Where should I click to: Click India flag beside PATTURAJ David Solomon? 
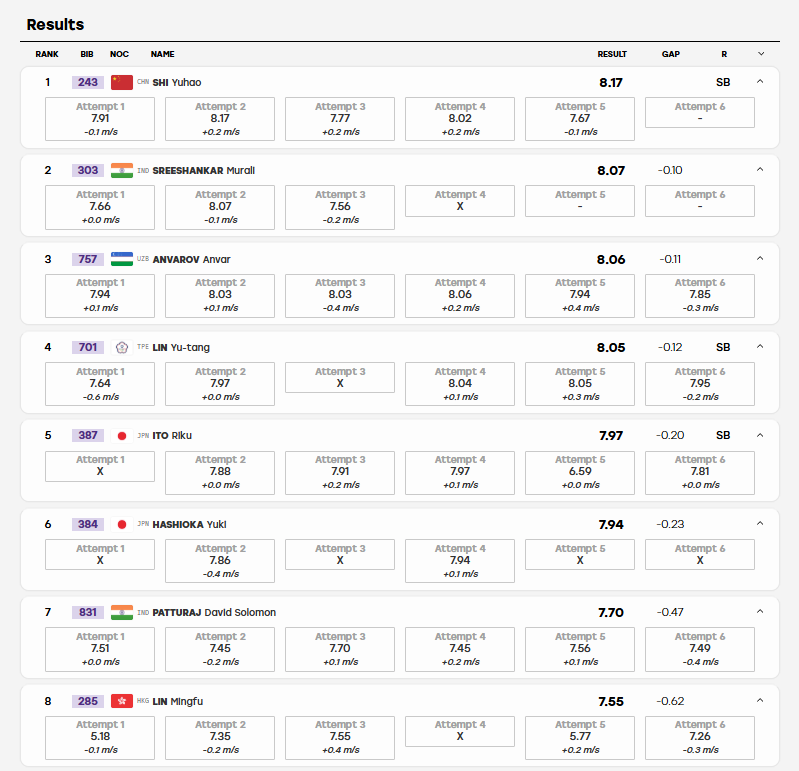pyautogui.click(x=122, y=612)
